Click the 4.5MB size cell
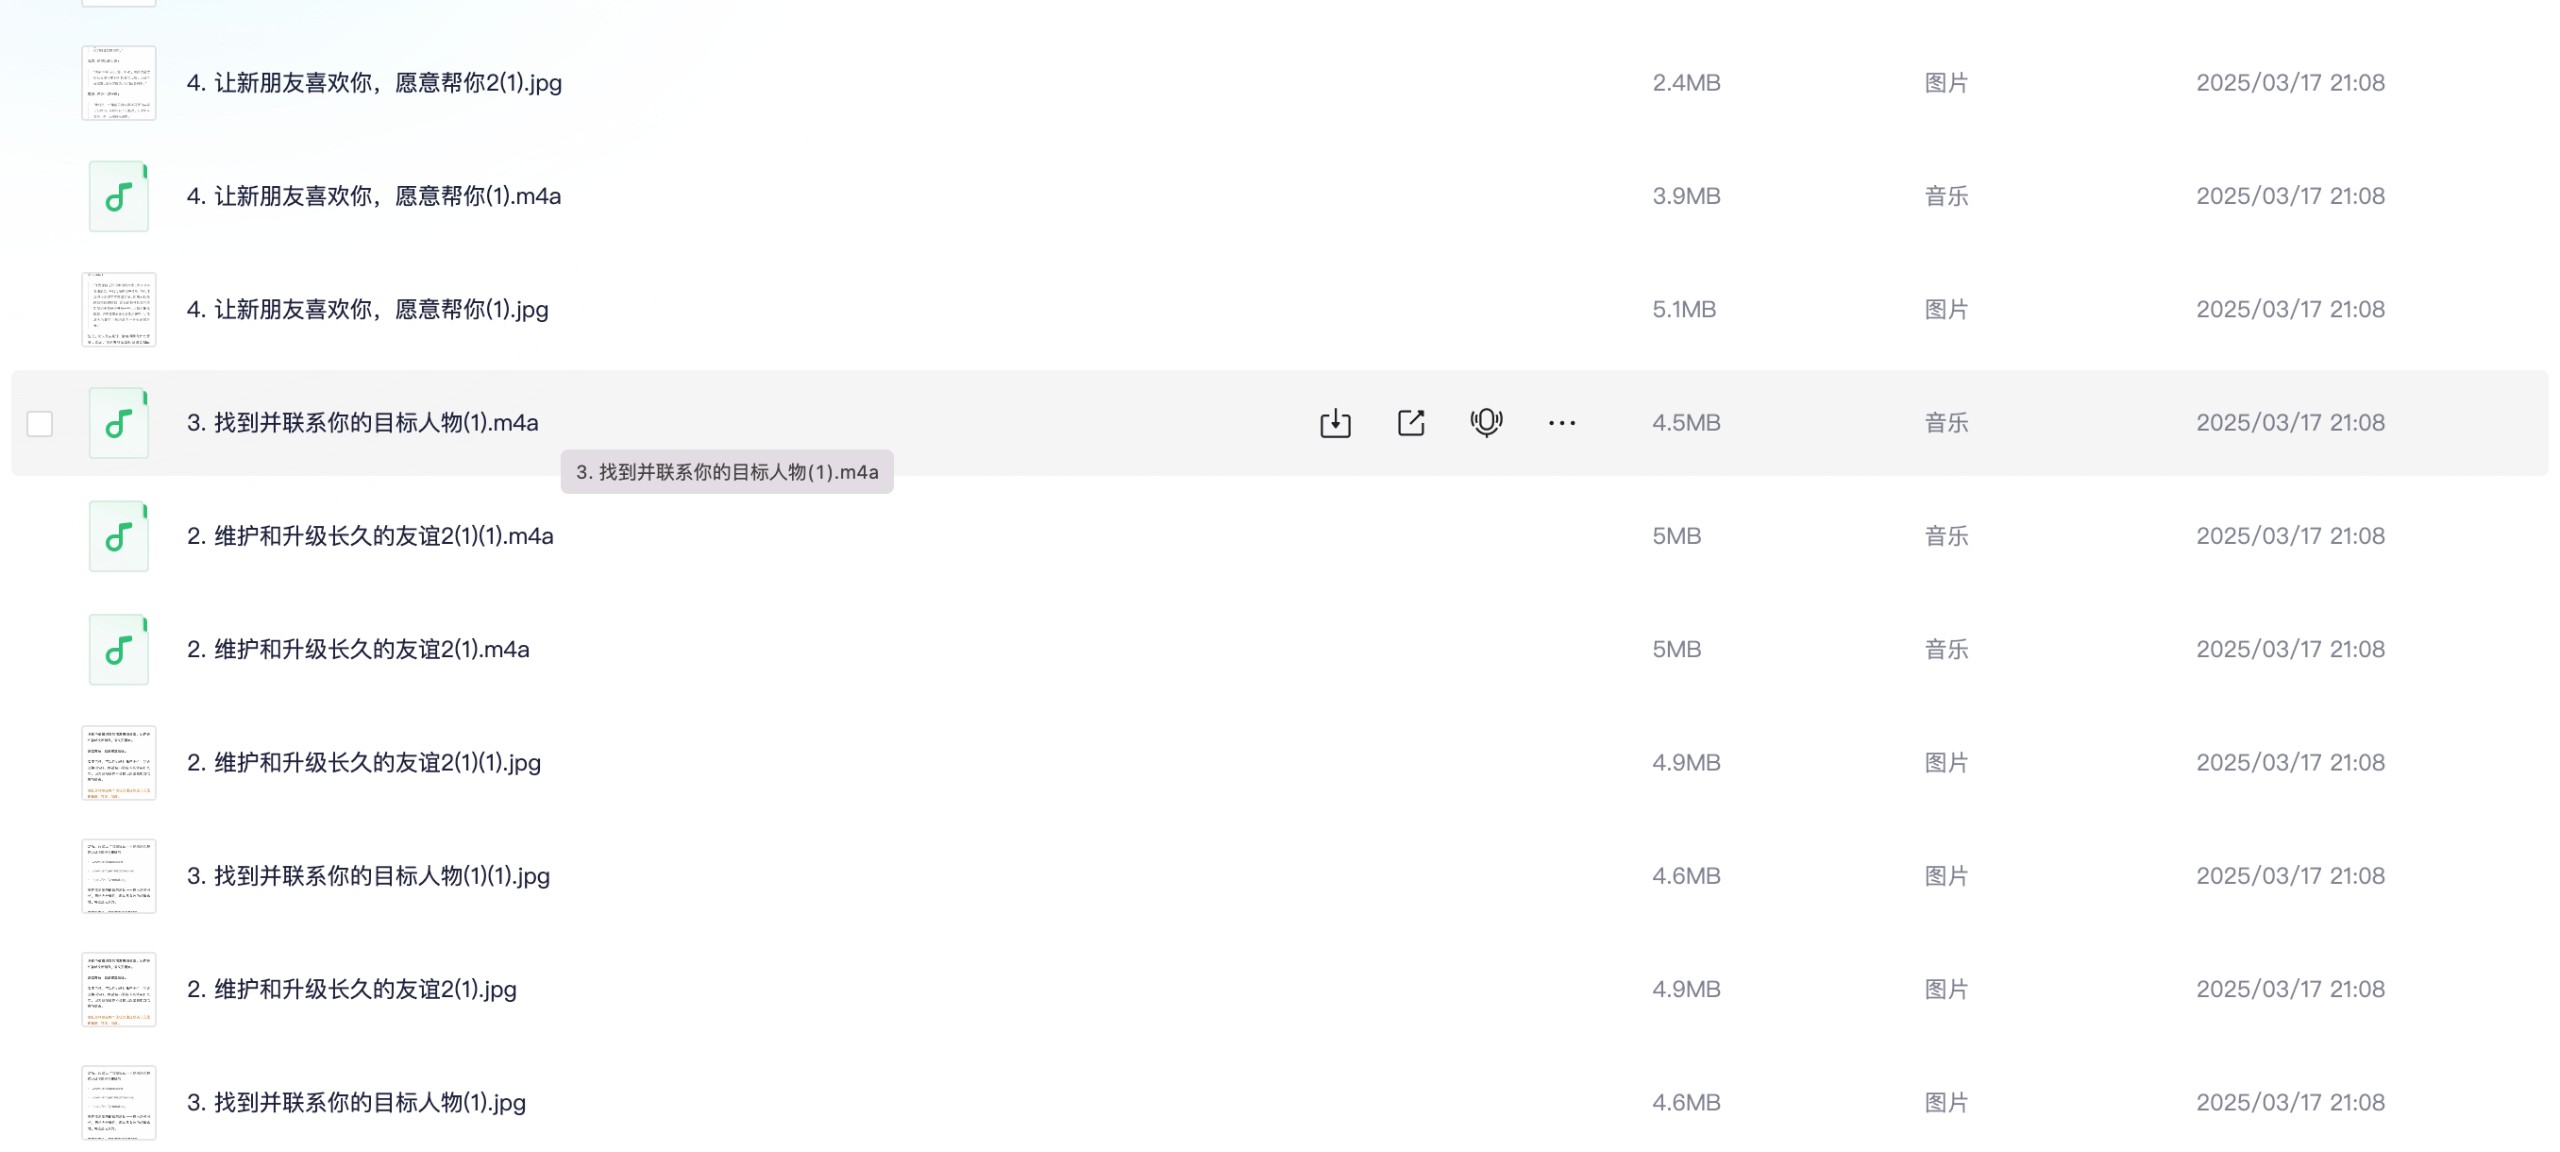 [1686, 423]
